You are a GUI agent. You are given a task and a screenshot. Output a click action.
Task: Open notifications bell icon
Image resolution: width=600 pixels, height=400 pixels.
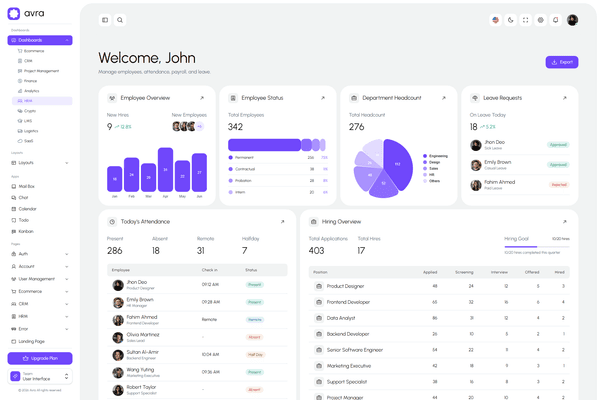(556, 20)
